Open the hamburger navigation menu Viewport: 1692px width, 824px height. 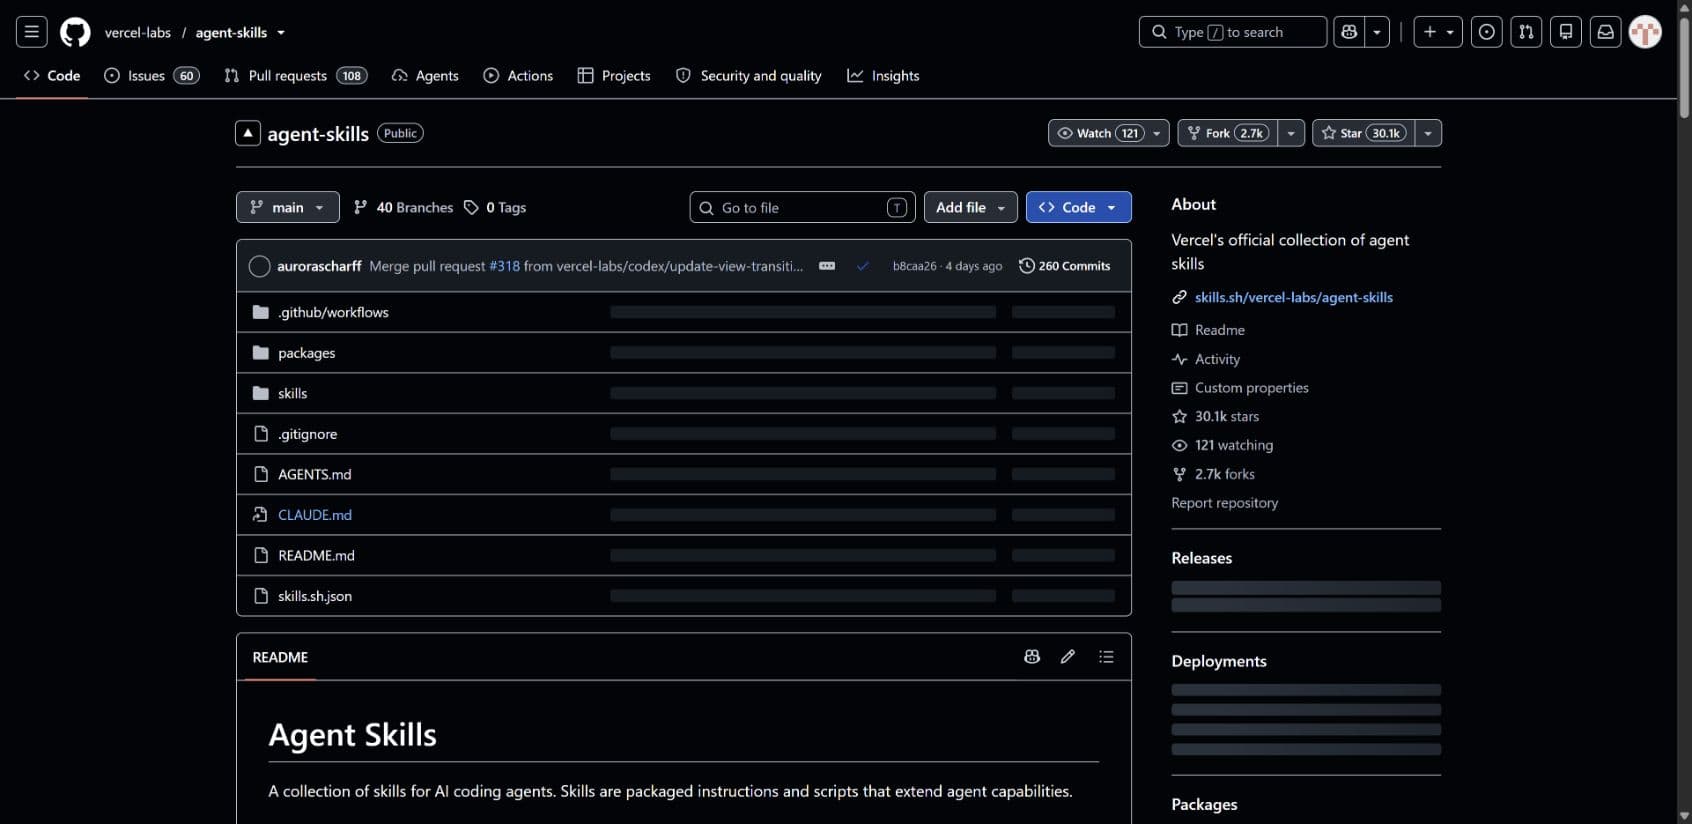click(x=32, y=32)
